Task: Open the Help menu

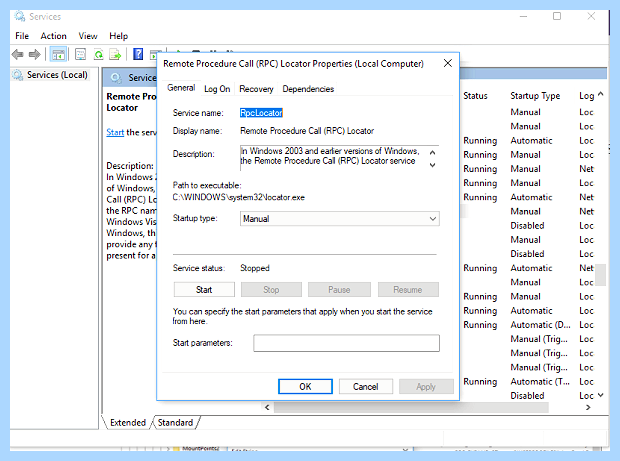Action: point(119,36)
